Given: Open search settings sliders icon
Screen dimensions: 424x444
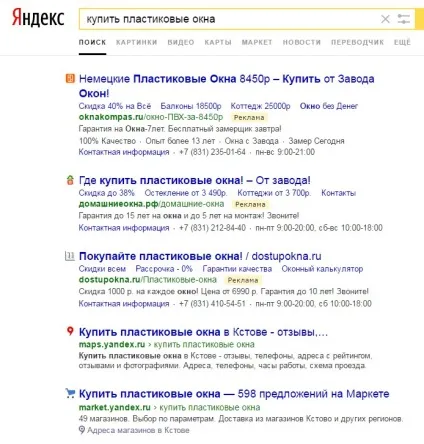Looking at the screenshot, I should tap(403, 19).
